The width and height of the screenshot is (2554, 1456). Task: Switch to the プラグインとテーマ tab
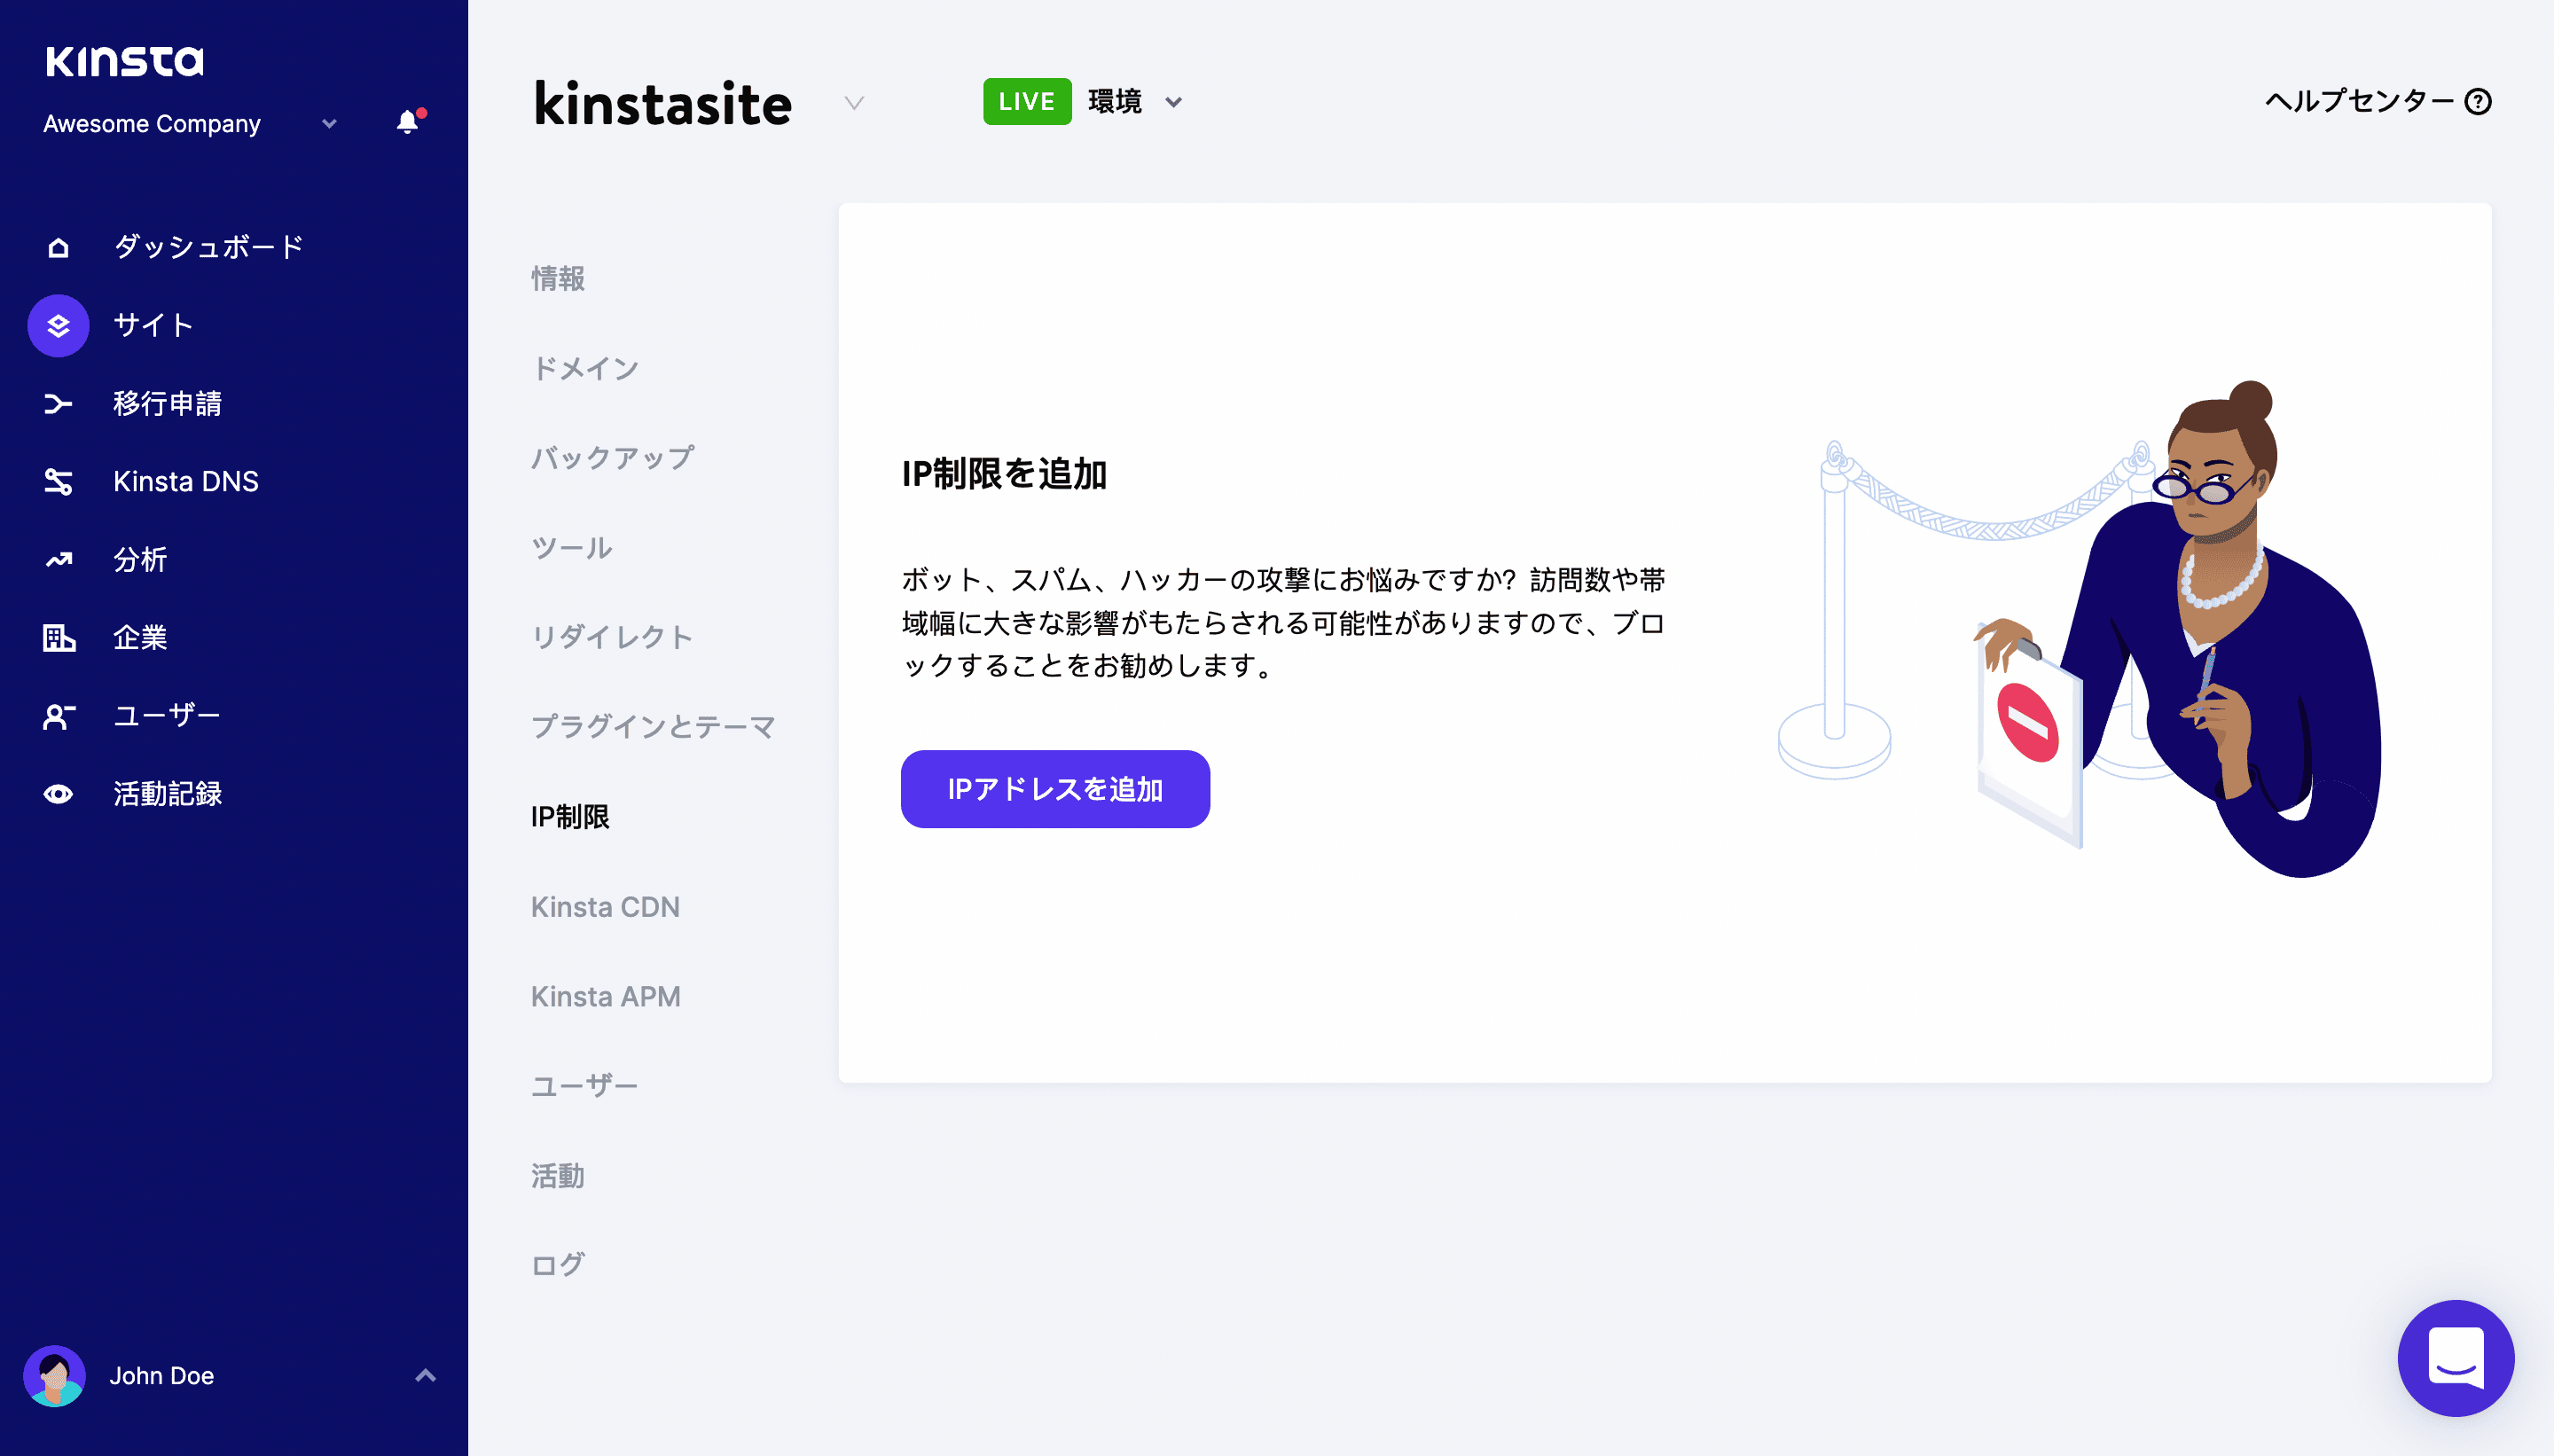tap(653, 727)
